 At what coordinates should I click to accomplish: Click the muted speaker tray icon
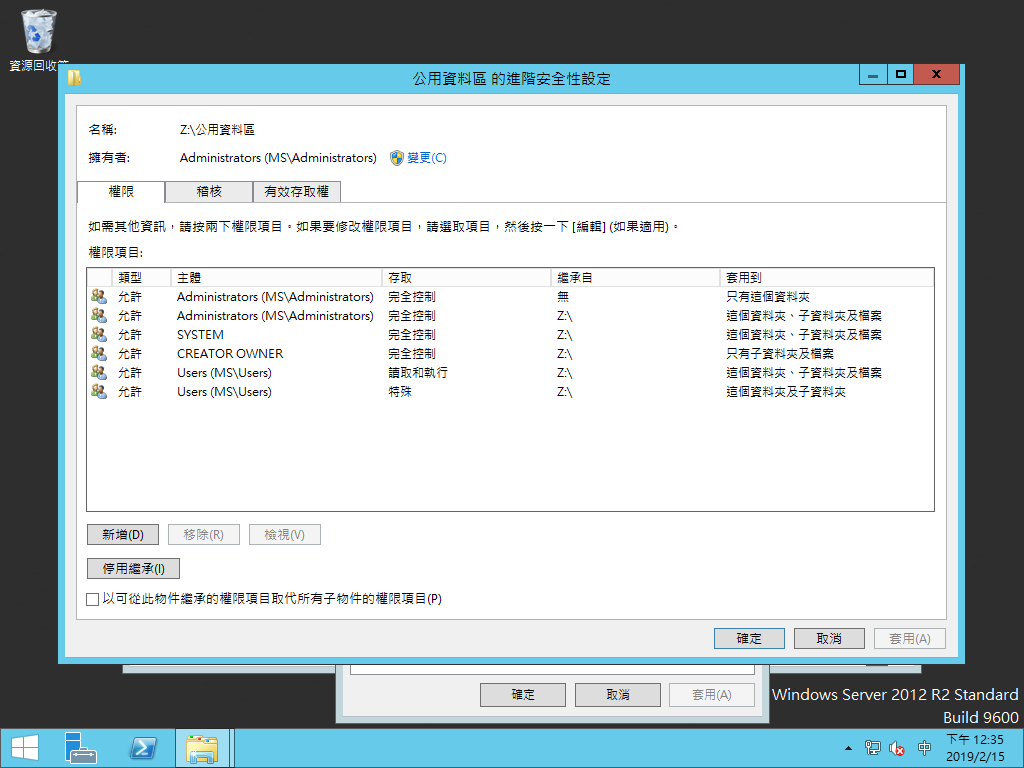[x=897, y=748]
